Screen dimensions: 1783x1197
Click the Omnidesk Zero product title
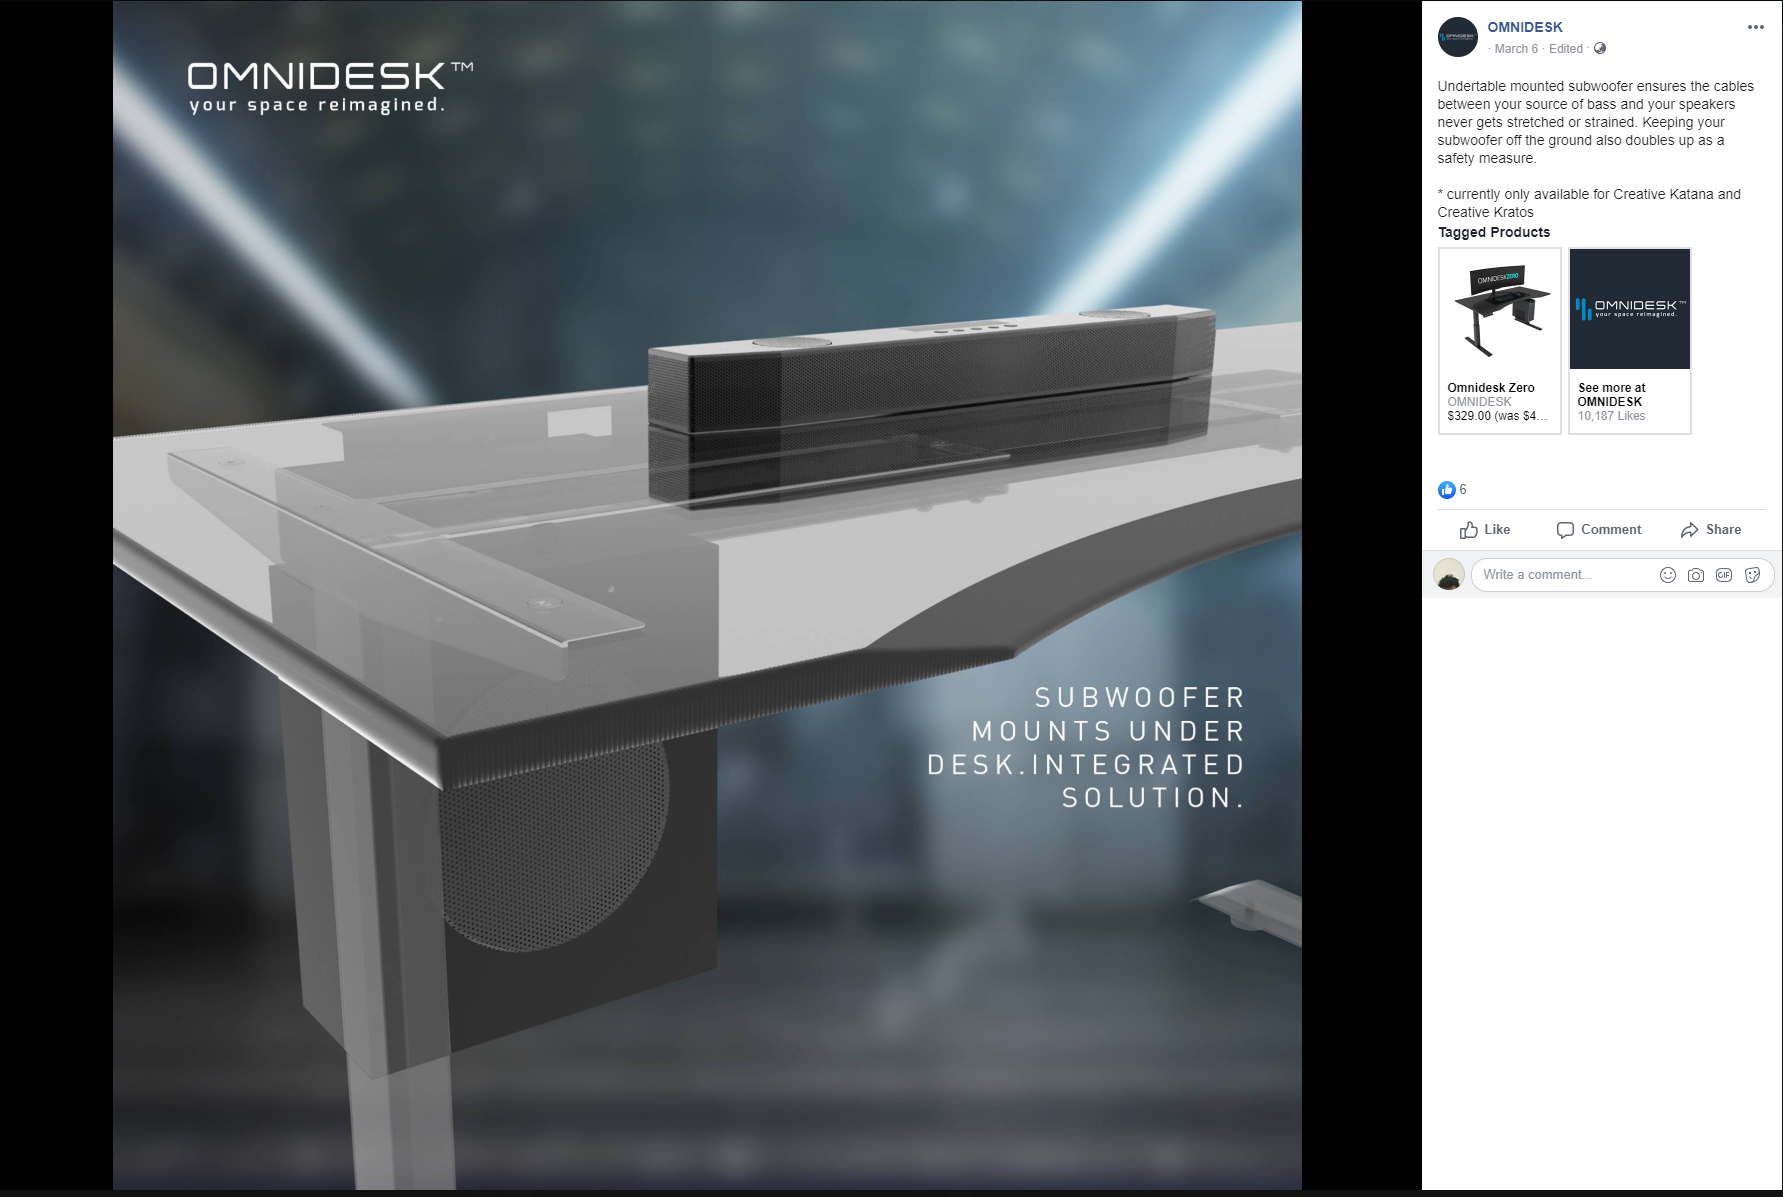coord(1490,388)
